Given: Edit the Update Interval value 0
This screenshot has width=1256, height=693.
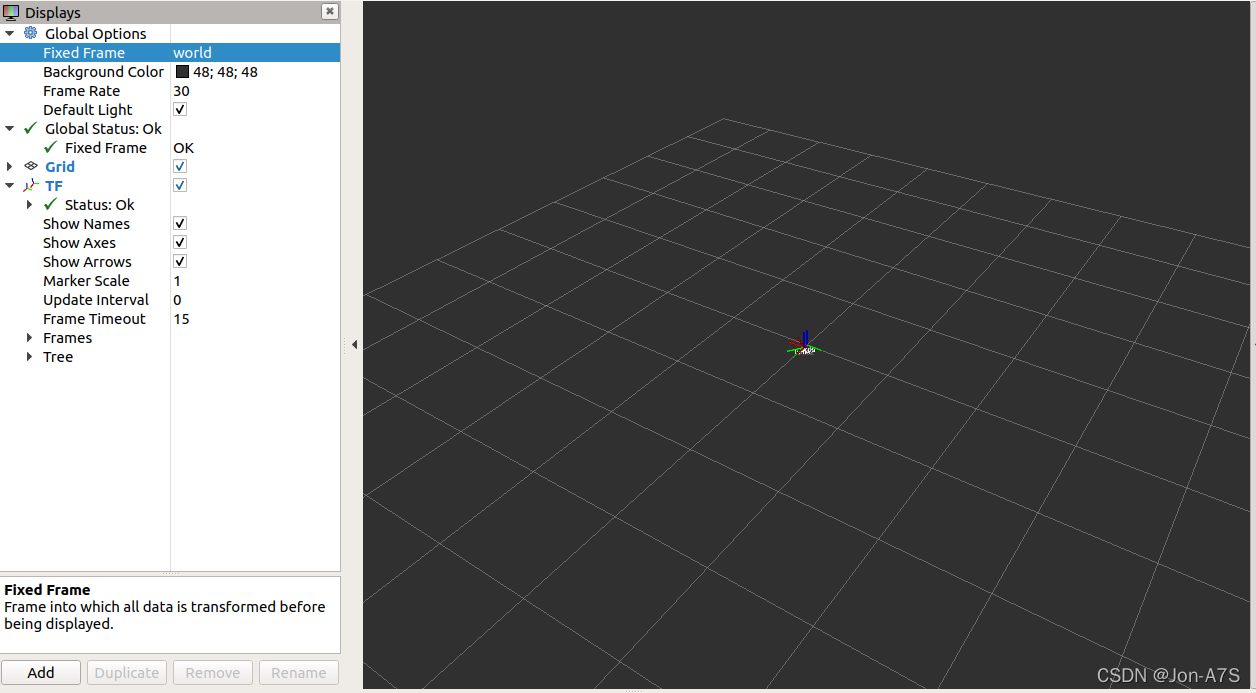Looking at the screenshot, I should [x=177, y=299].
